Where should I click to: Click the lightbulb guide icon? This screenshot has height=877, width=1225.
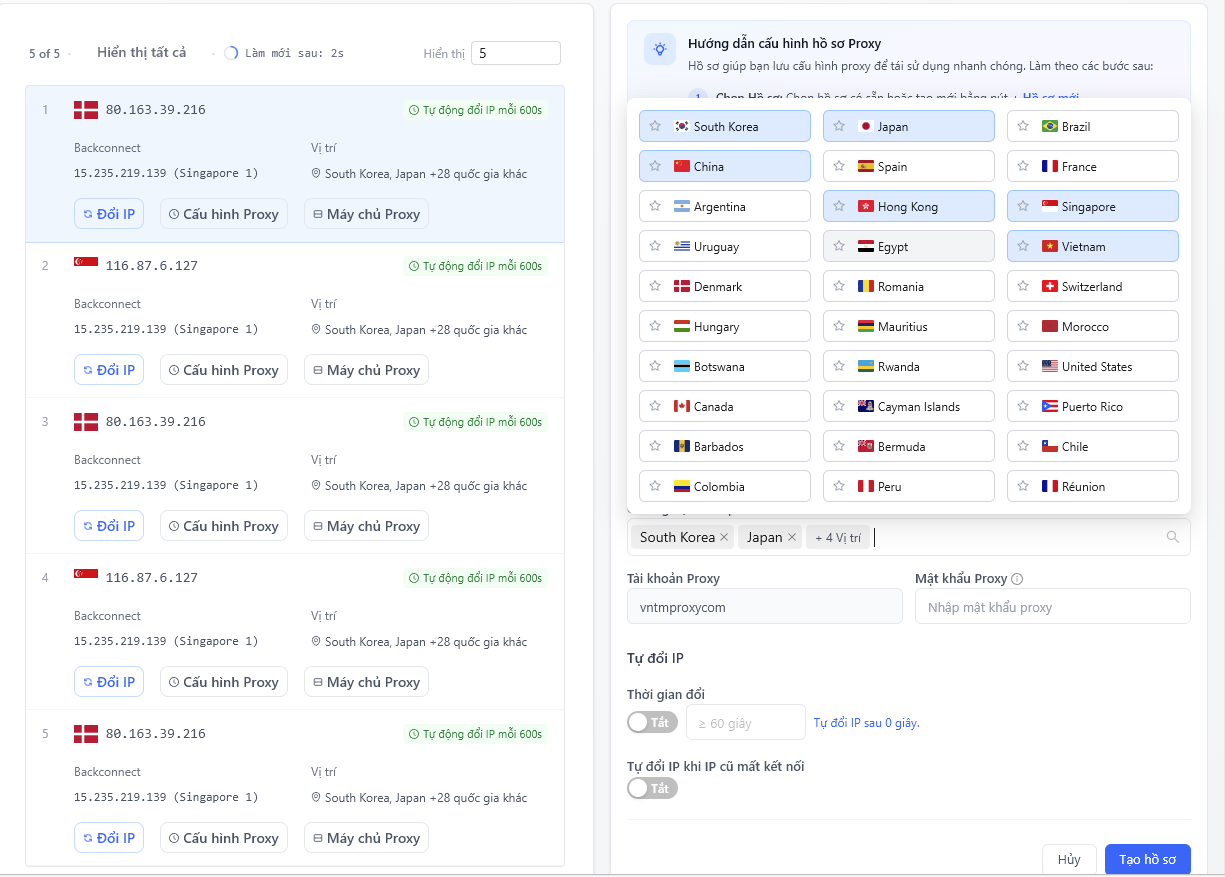660,49
